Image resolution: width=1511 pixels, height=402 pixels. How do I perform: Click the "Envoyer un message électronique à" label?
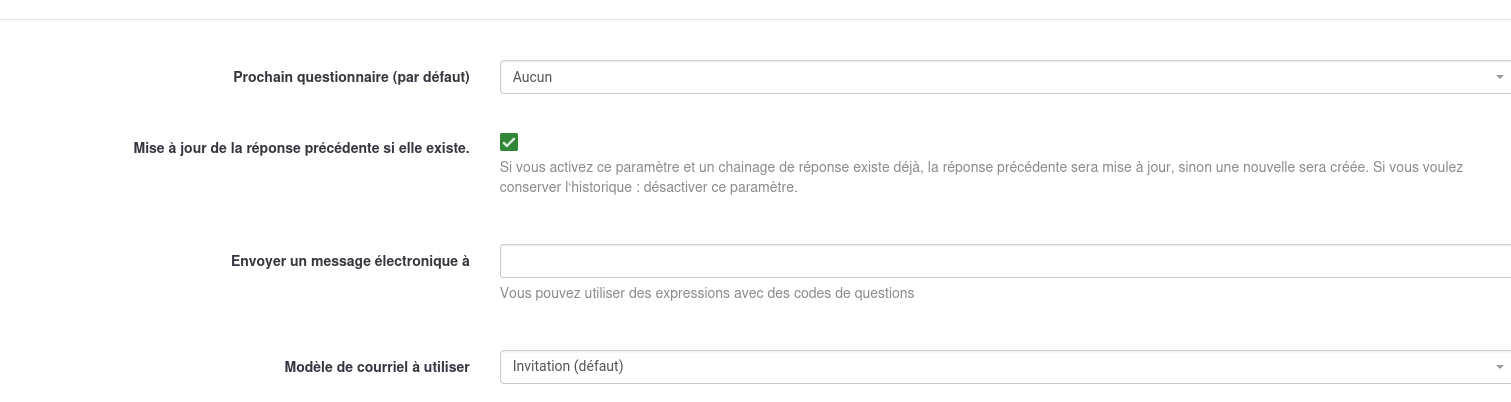tap(350, 261)
